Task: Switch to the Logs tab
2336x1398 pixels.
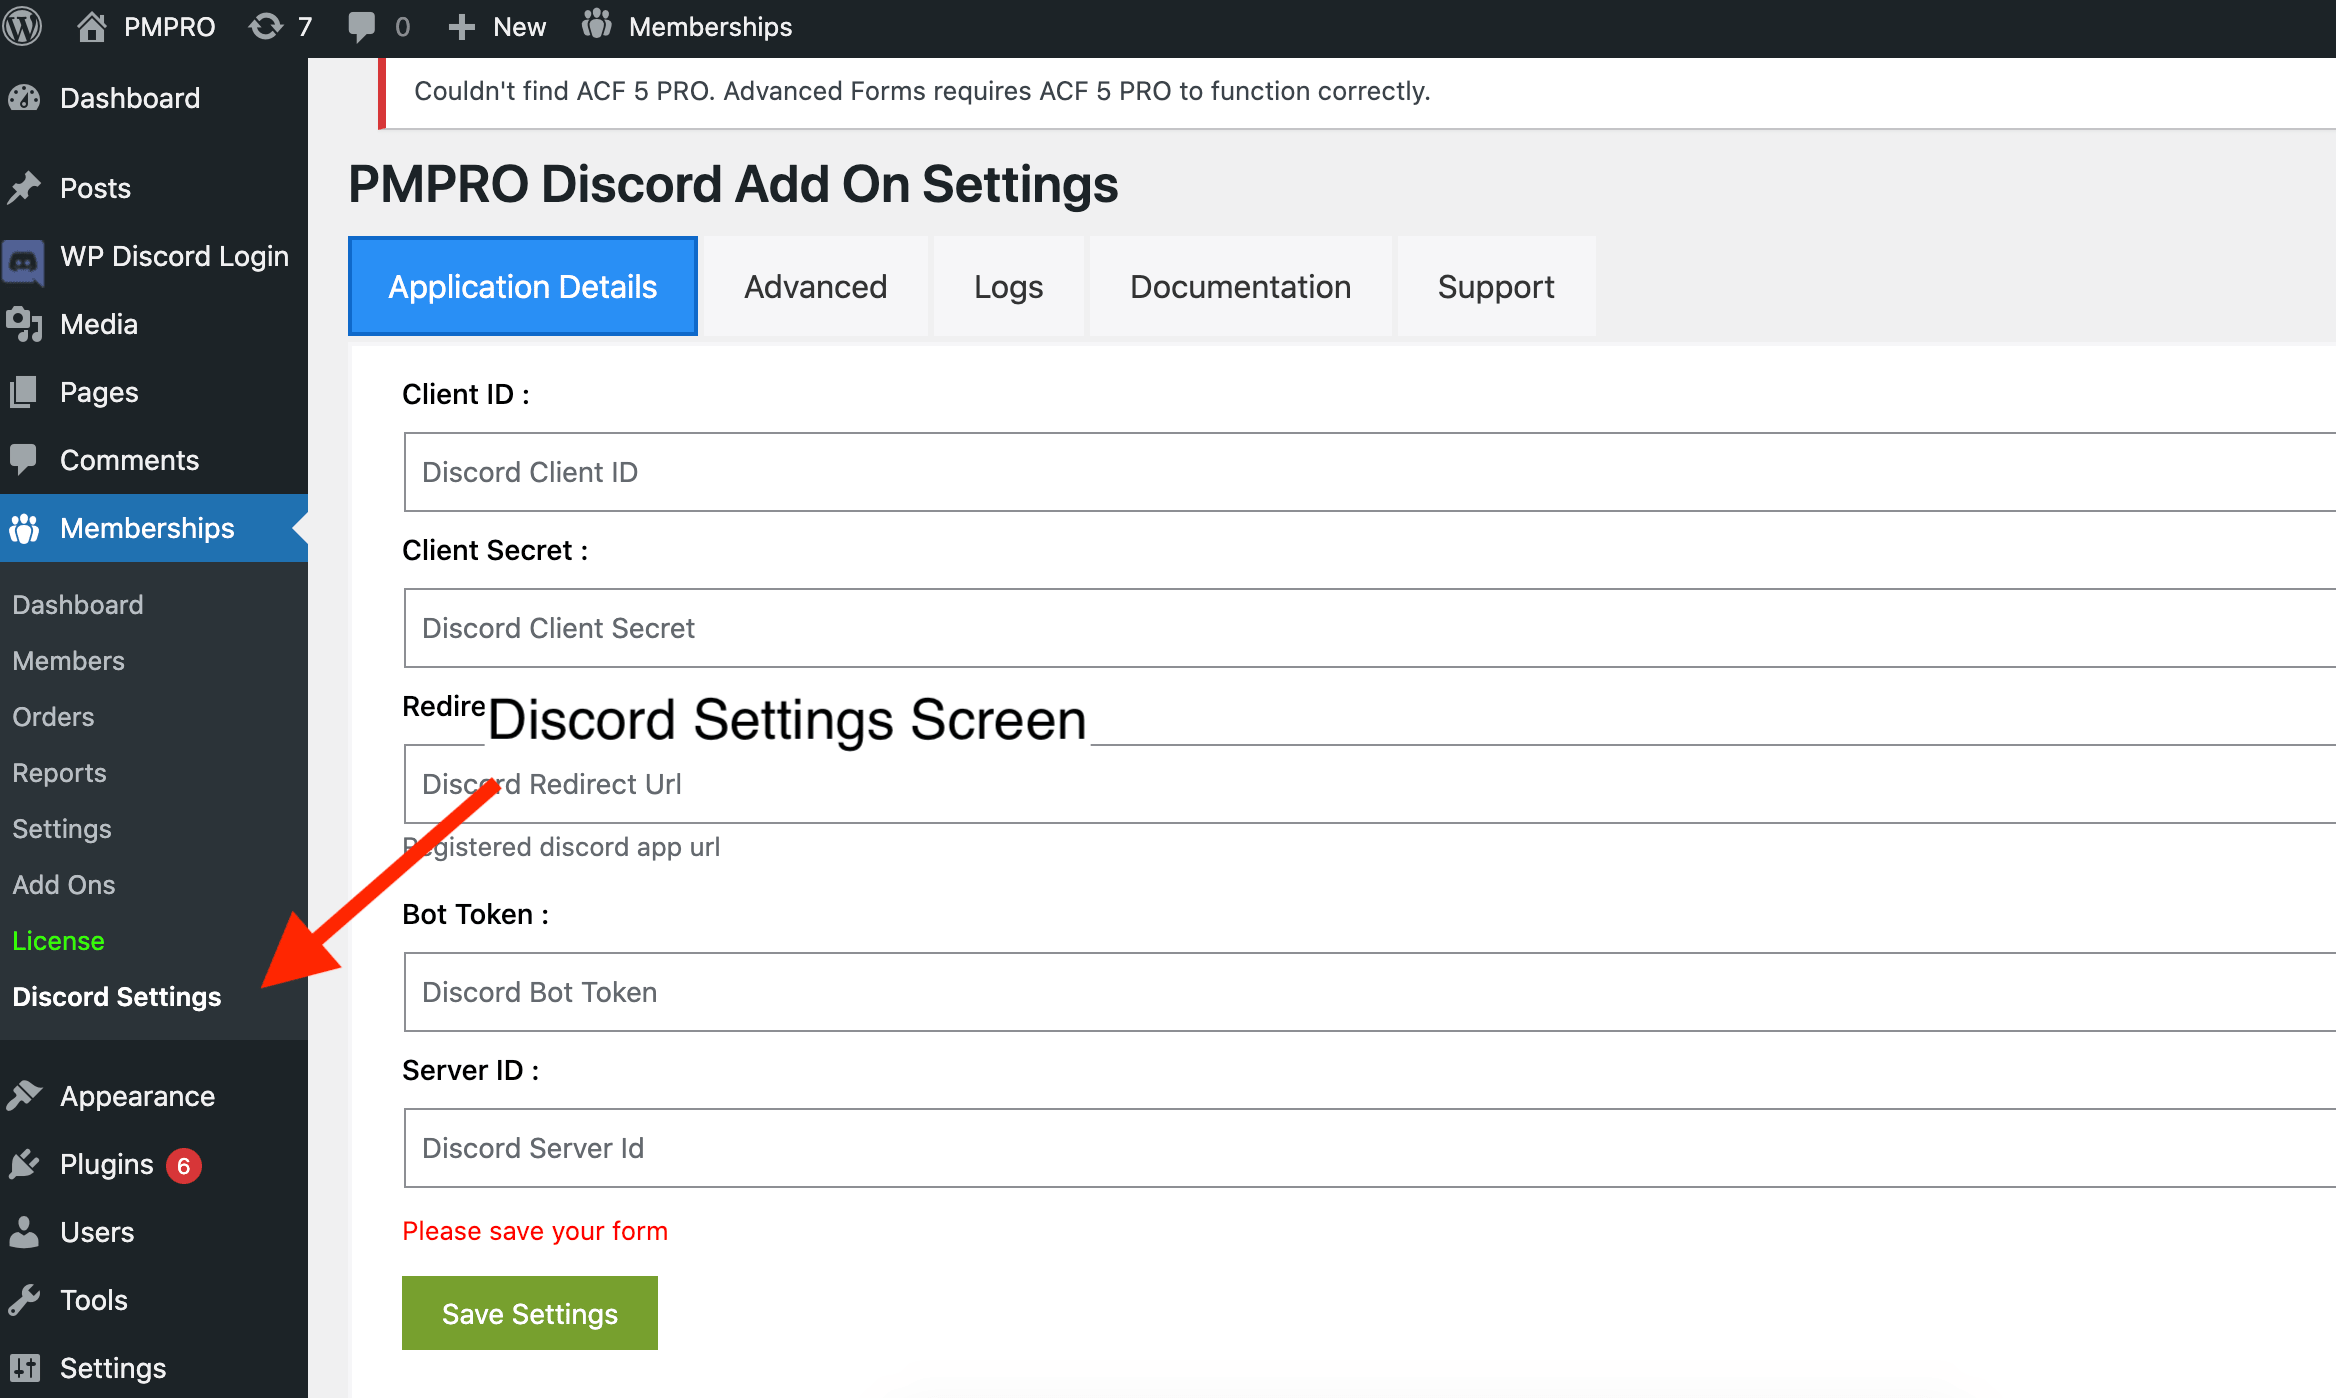Action: pyautogui.click(x=1008, y=286)
